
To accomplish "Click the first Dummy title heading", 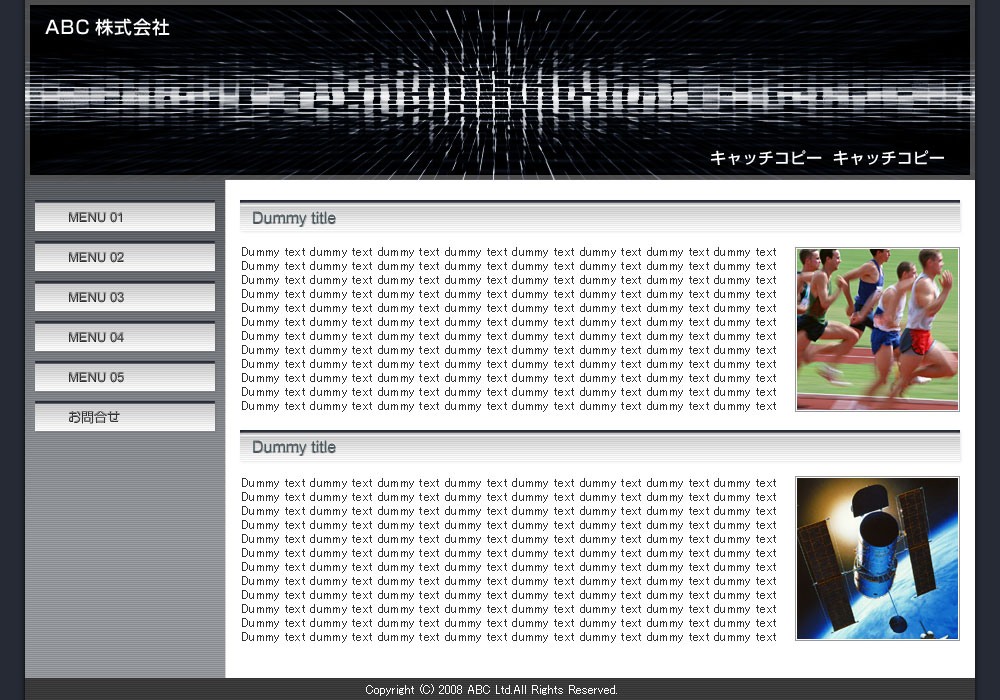I will click(x=294, y=218).
